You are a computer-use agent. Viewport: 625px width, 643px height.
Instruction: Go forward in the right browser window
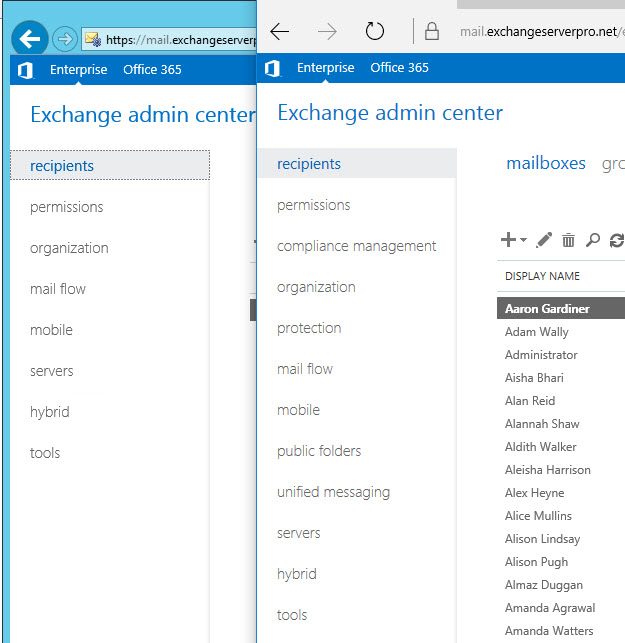[x=327, y=32]
